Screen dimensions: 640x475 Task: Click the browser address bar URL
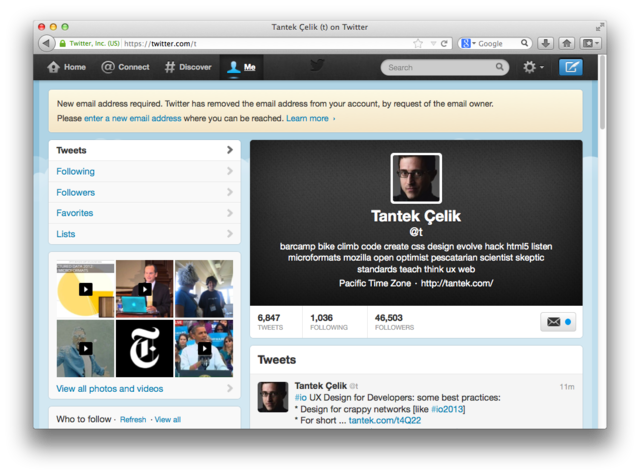coord(160,43)
